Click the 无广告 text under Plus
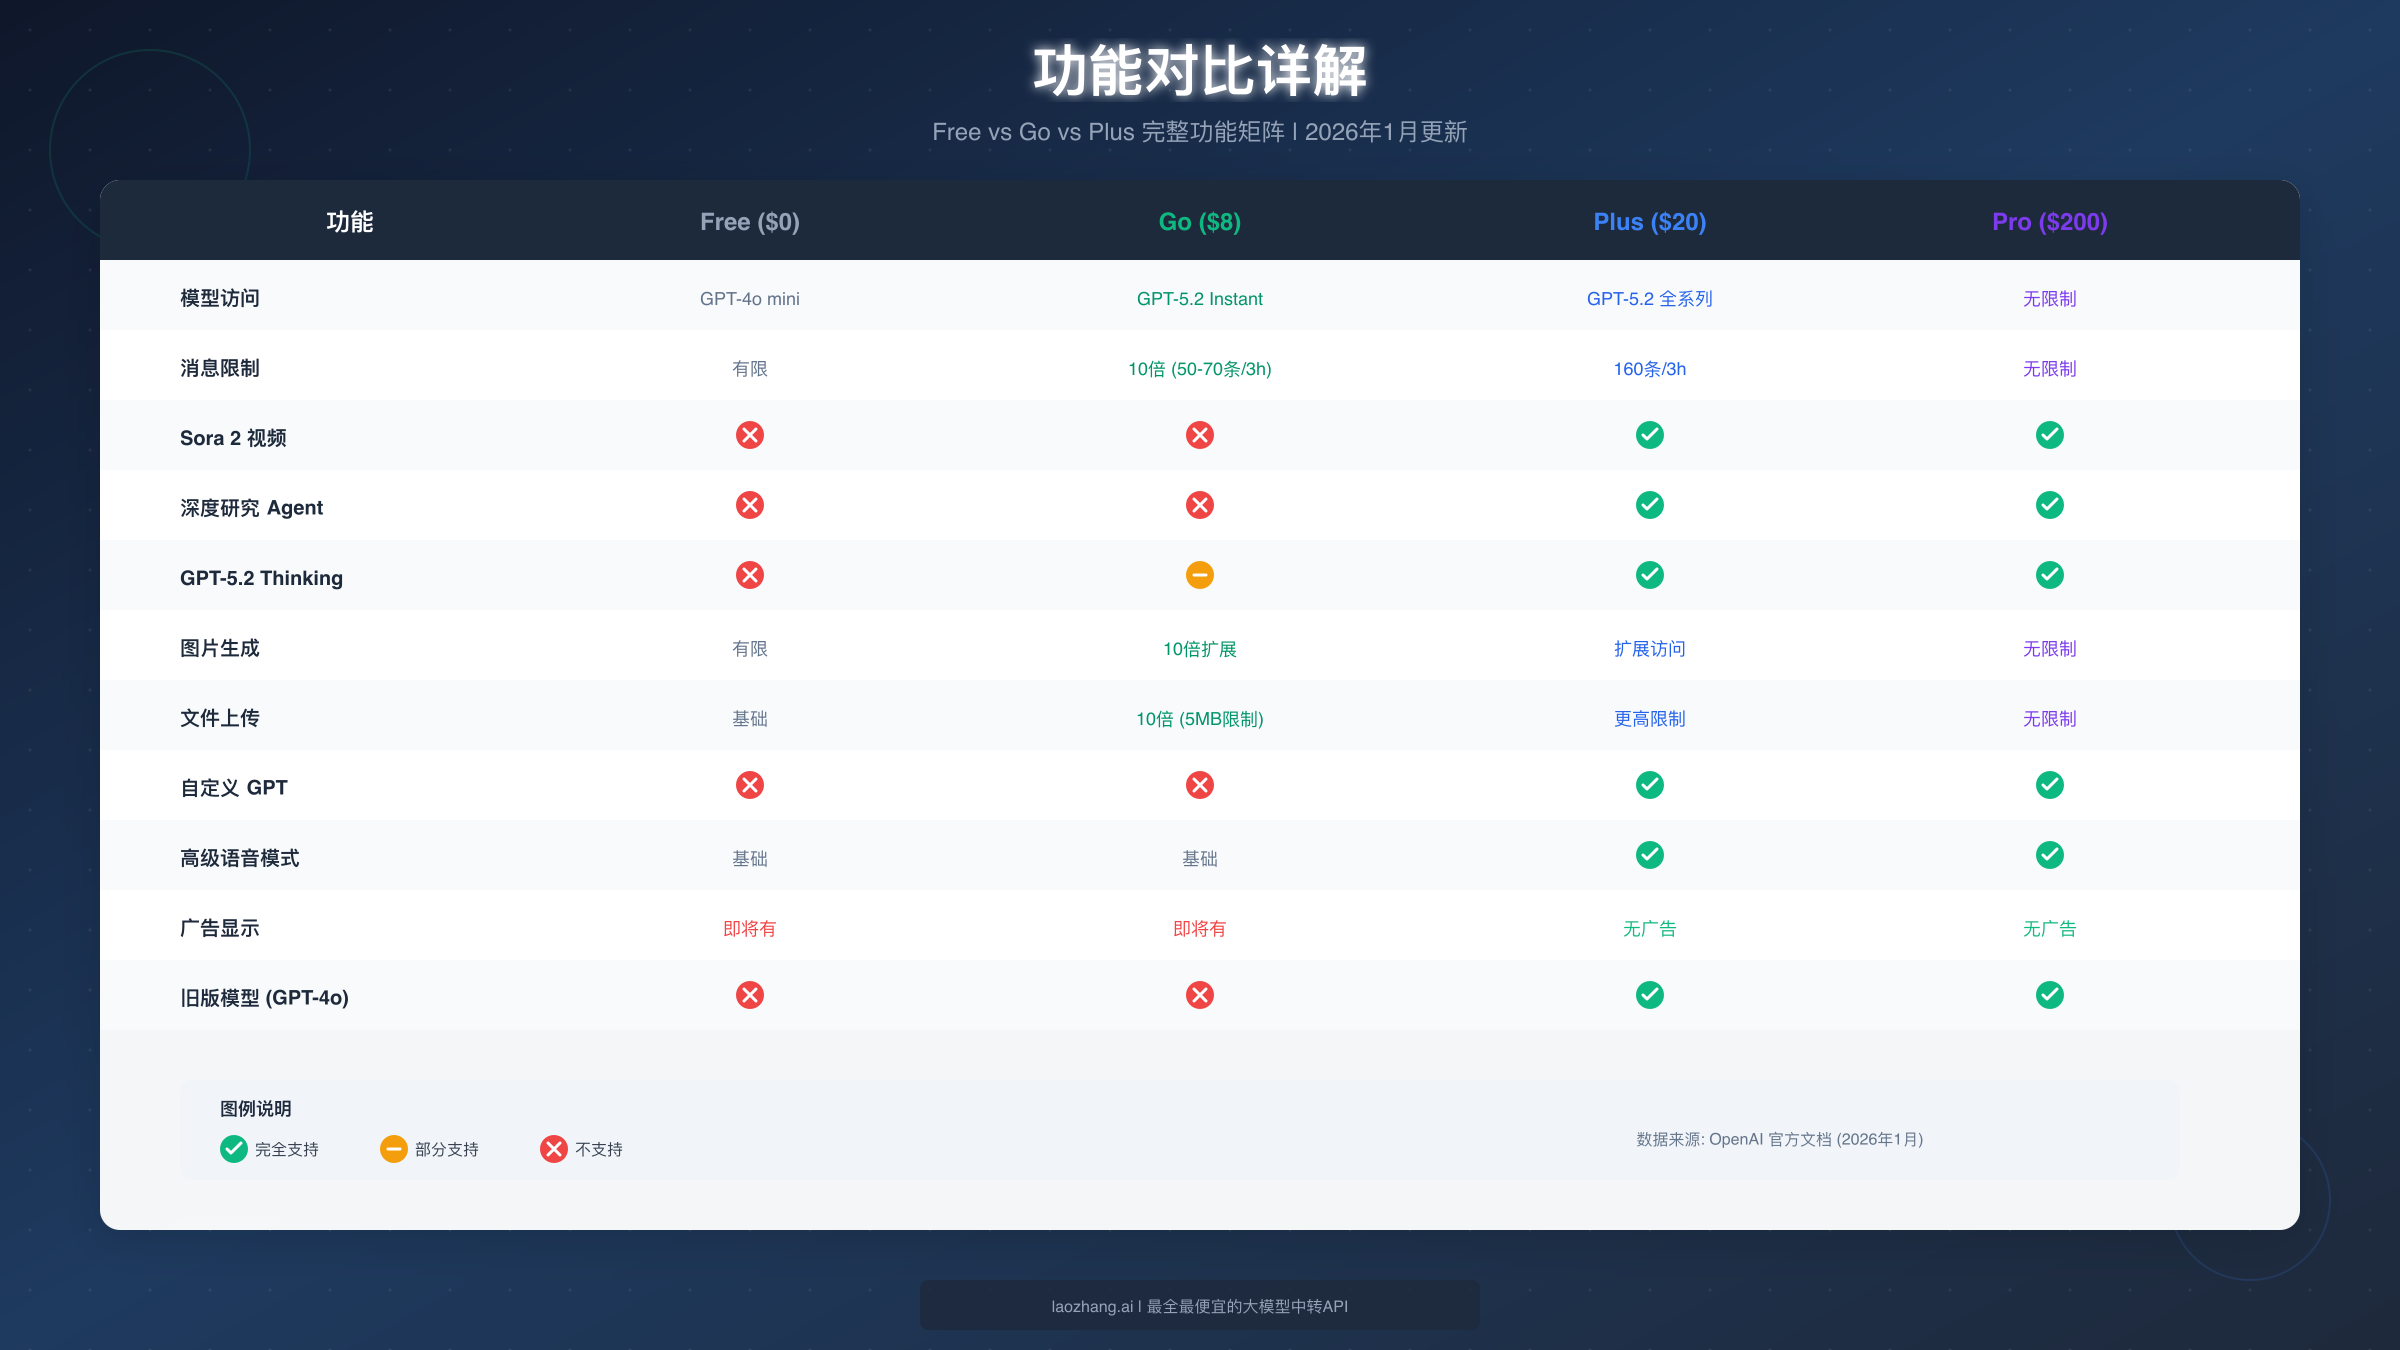The height and width of the screenshot is (1350, 2400). pos(1649,928)
